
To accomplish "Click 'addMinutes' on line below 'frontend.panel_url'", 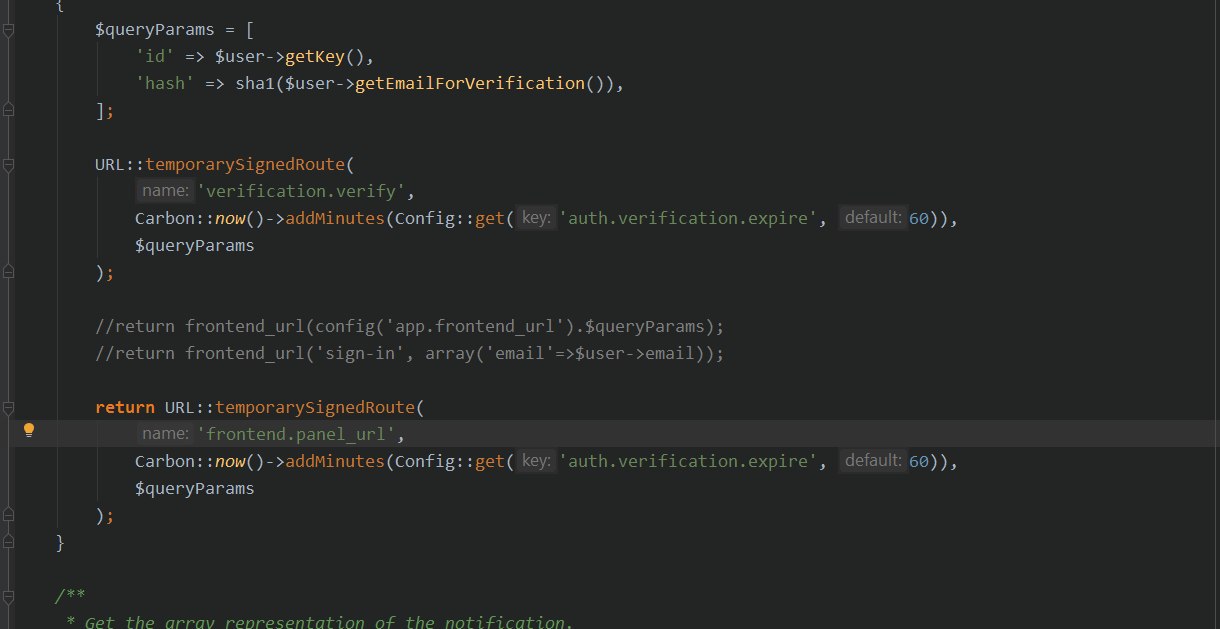I will [x=335, y=462].
